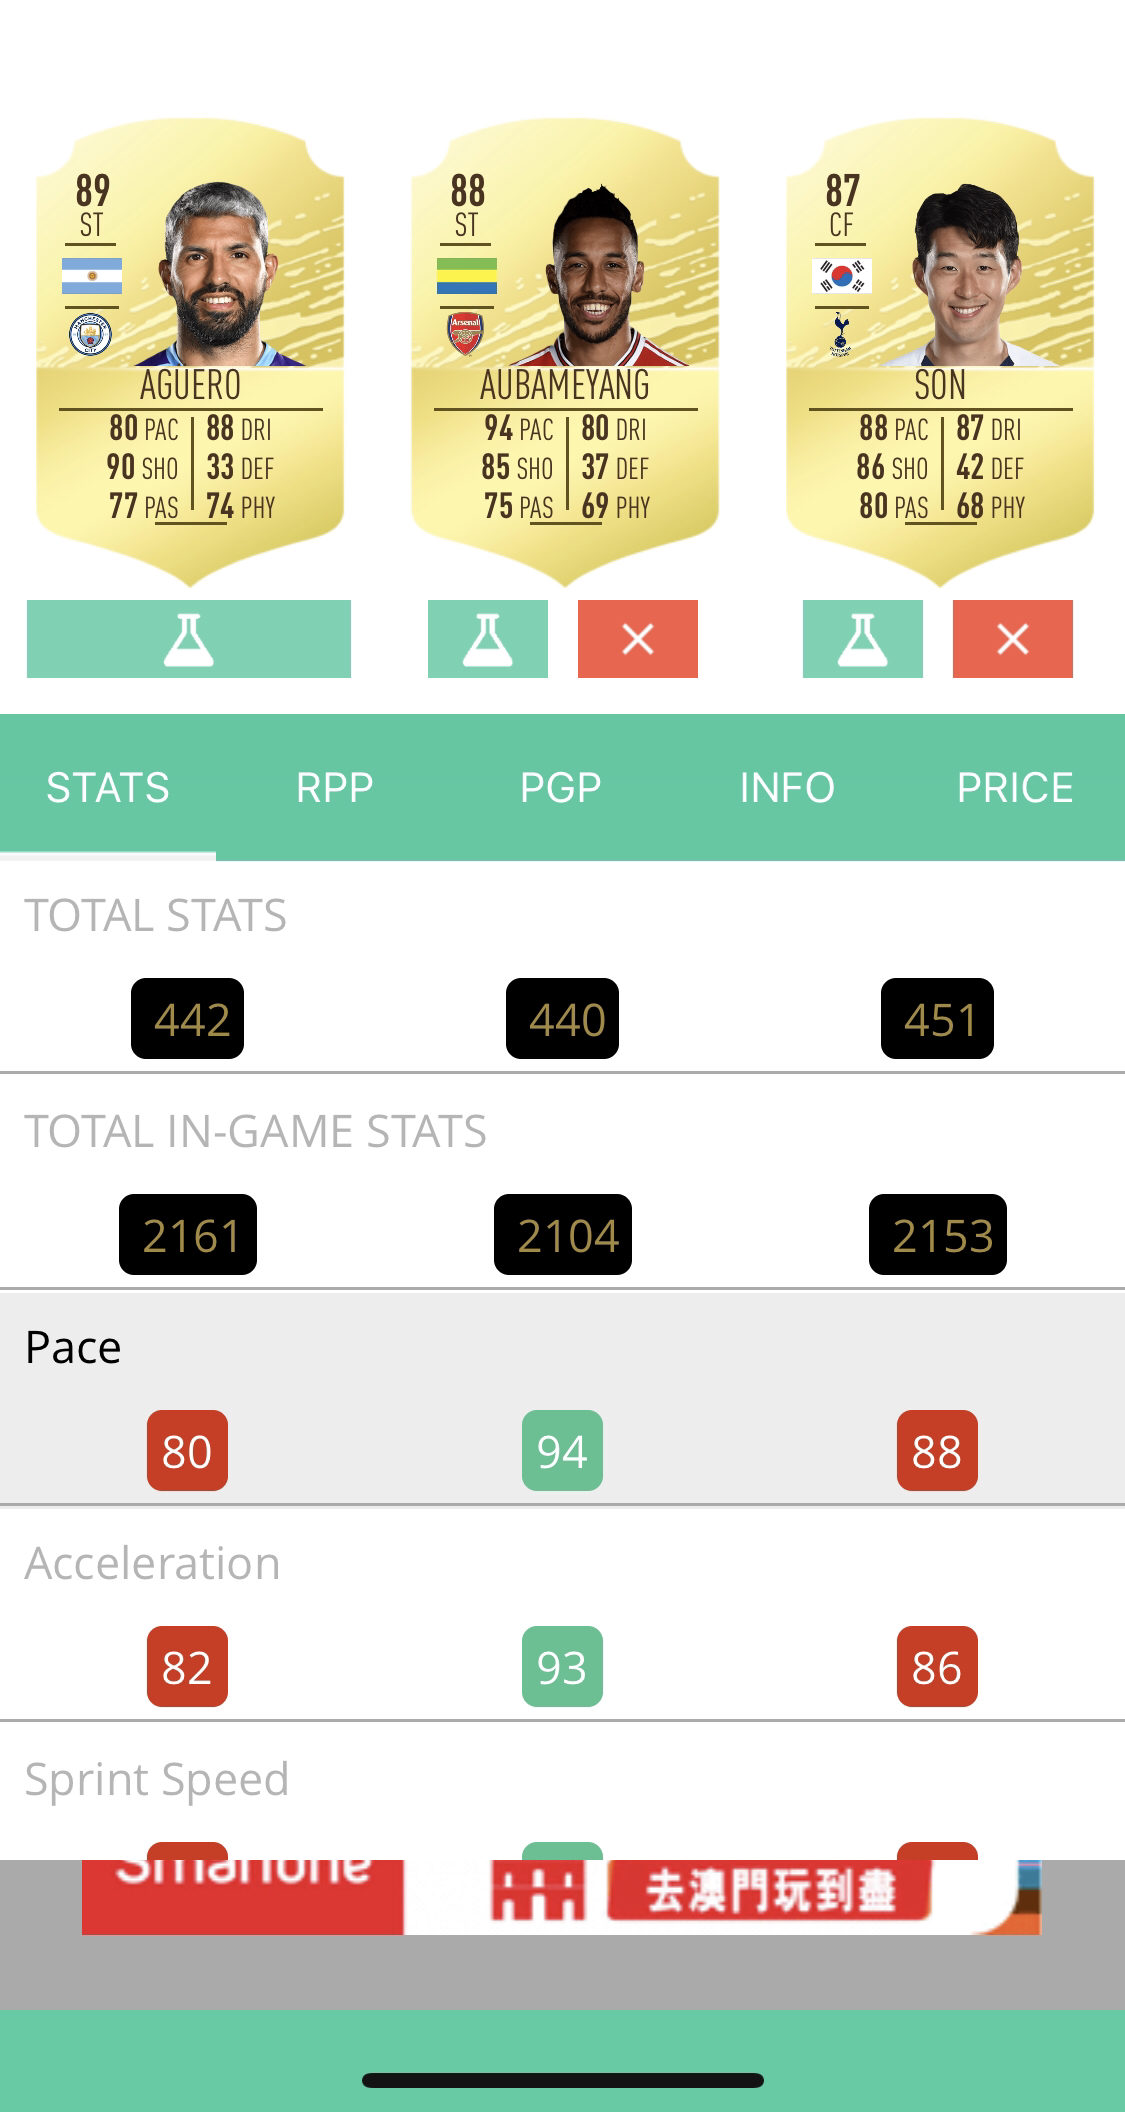Tap Son's in-game stats 2153 badge
1125x2112 pixels.
tap(938, 1234)
